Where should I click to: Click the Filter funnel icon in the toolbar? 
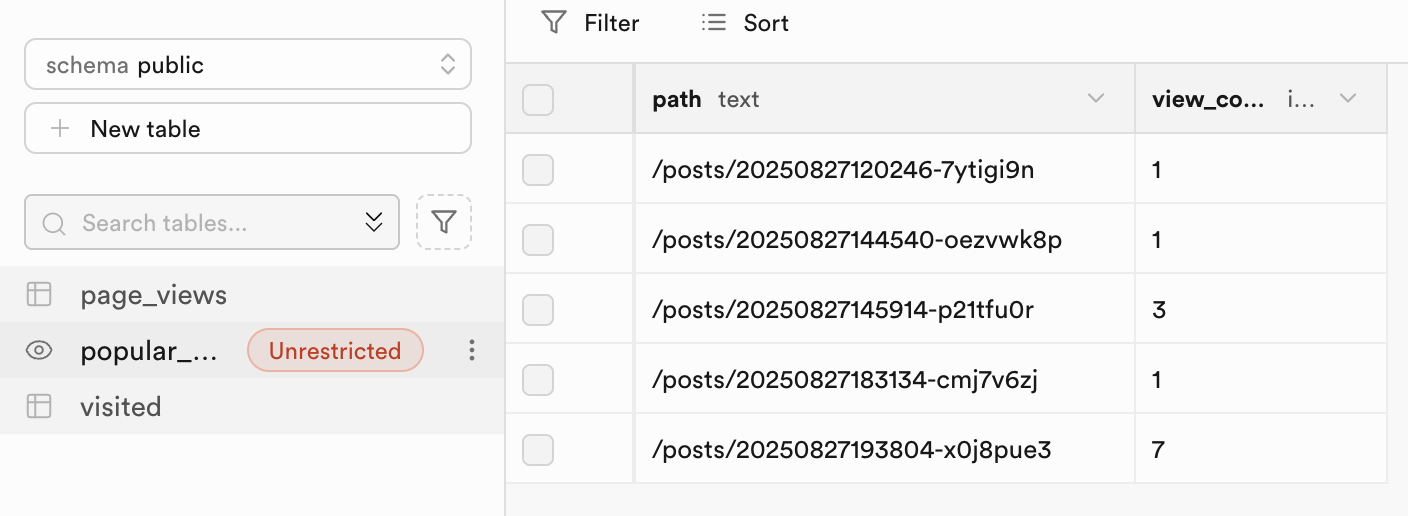tap(554, 23)
